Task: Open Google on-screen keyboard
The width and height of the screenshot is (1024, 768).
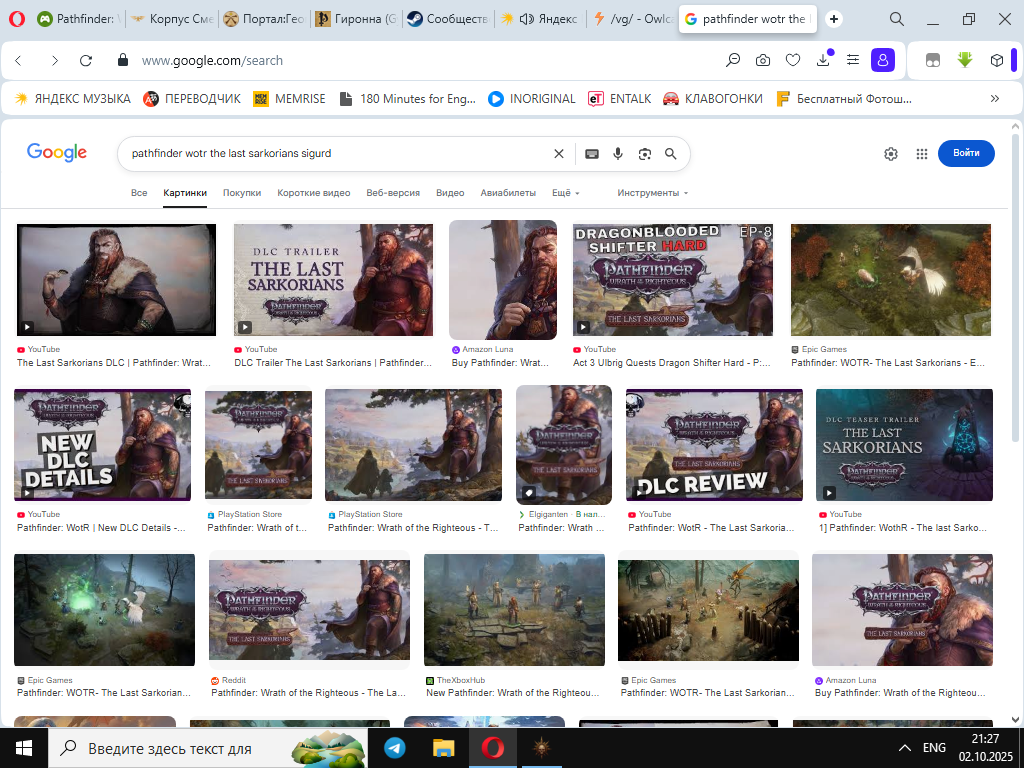Action: click(592, 153)
